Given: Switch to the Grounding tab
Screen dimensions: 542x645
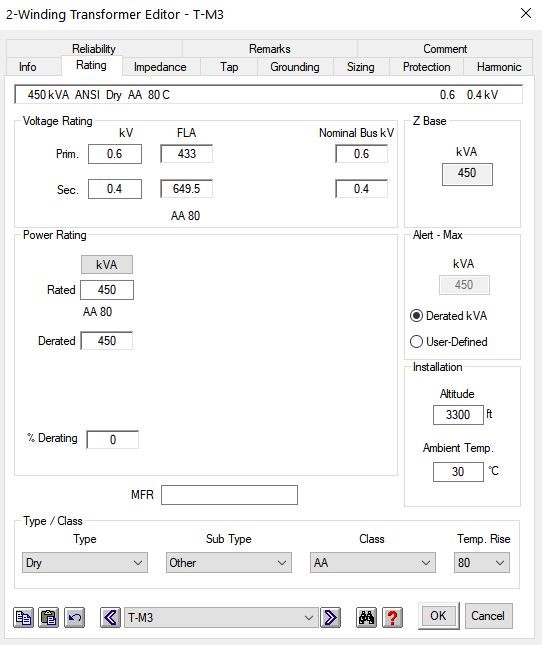Looking at the screenshot, I should pyautogui.click(x=295, y=67).
